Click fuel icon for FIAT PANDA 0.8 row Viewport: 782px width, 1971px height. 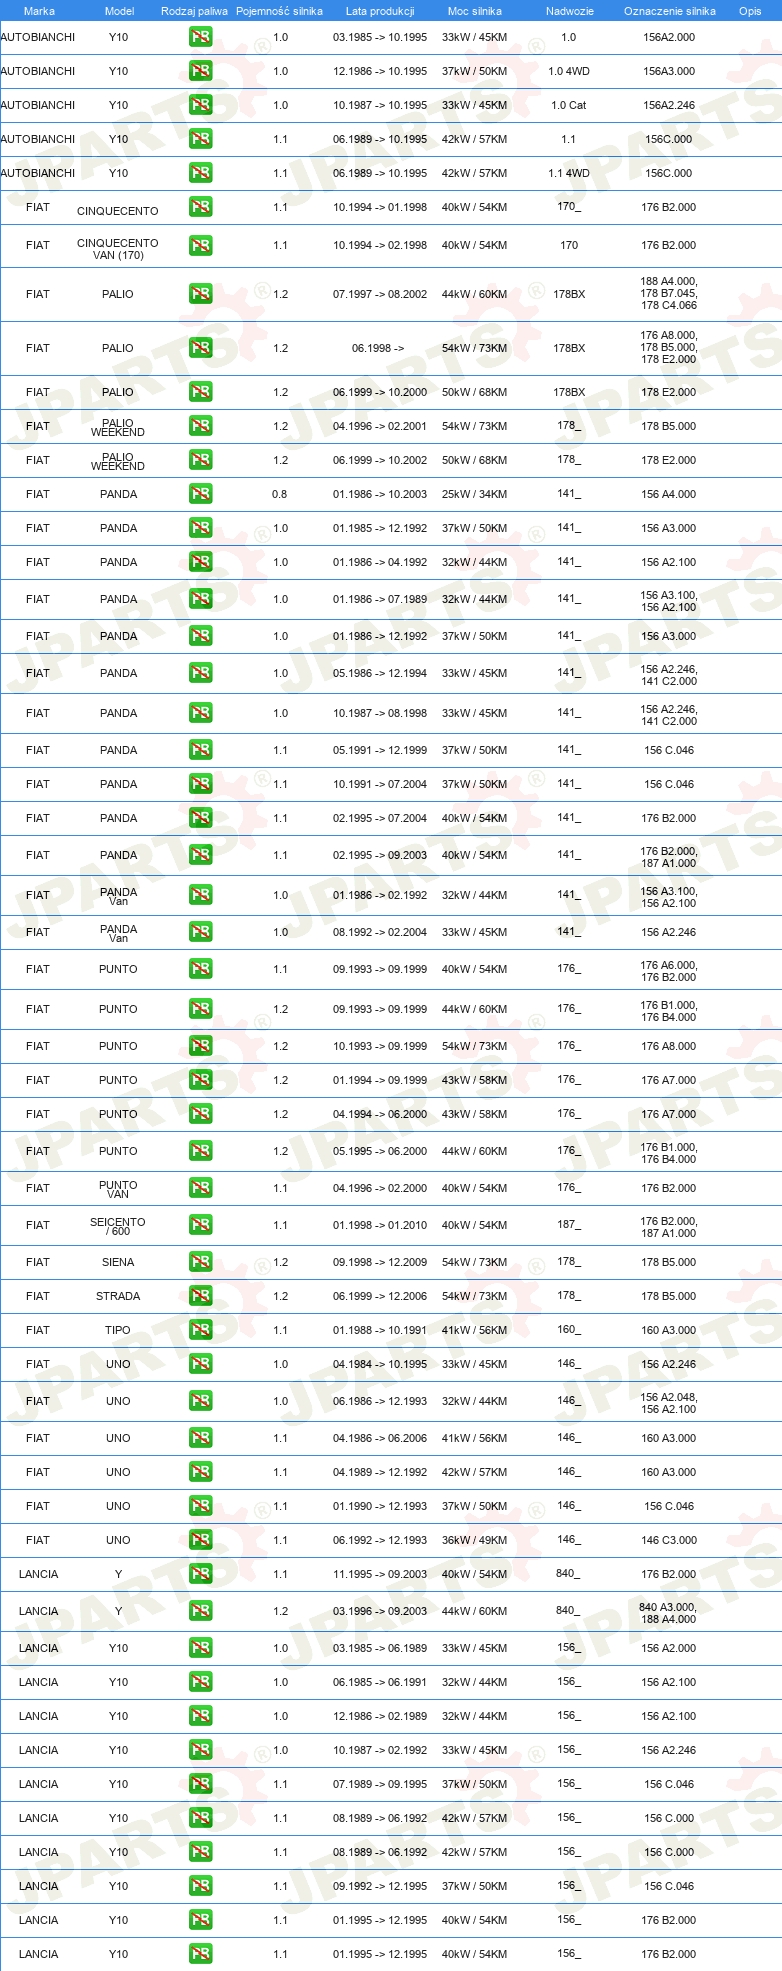pyautogui.click(x=201, y=494)
